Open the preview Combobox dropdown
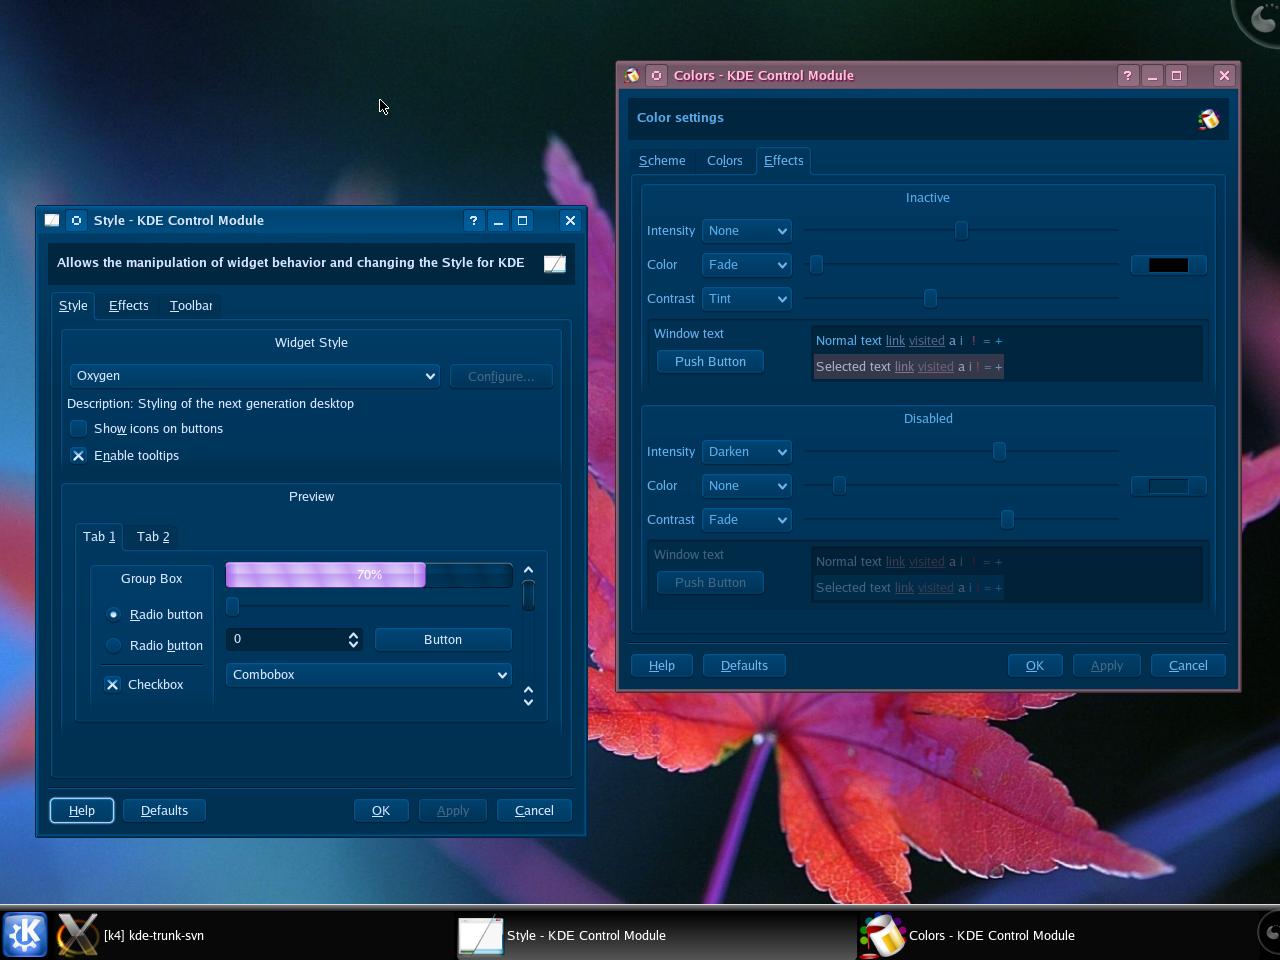This screenshot has height=960, width=1280. (x=368, y=675)
